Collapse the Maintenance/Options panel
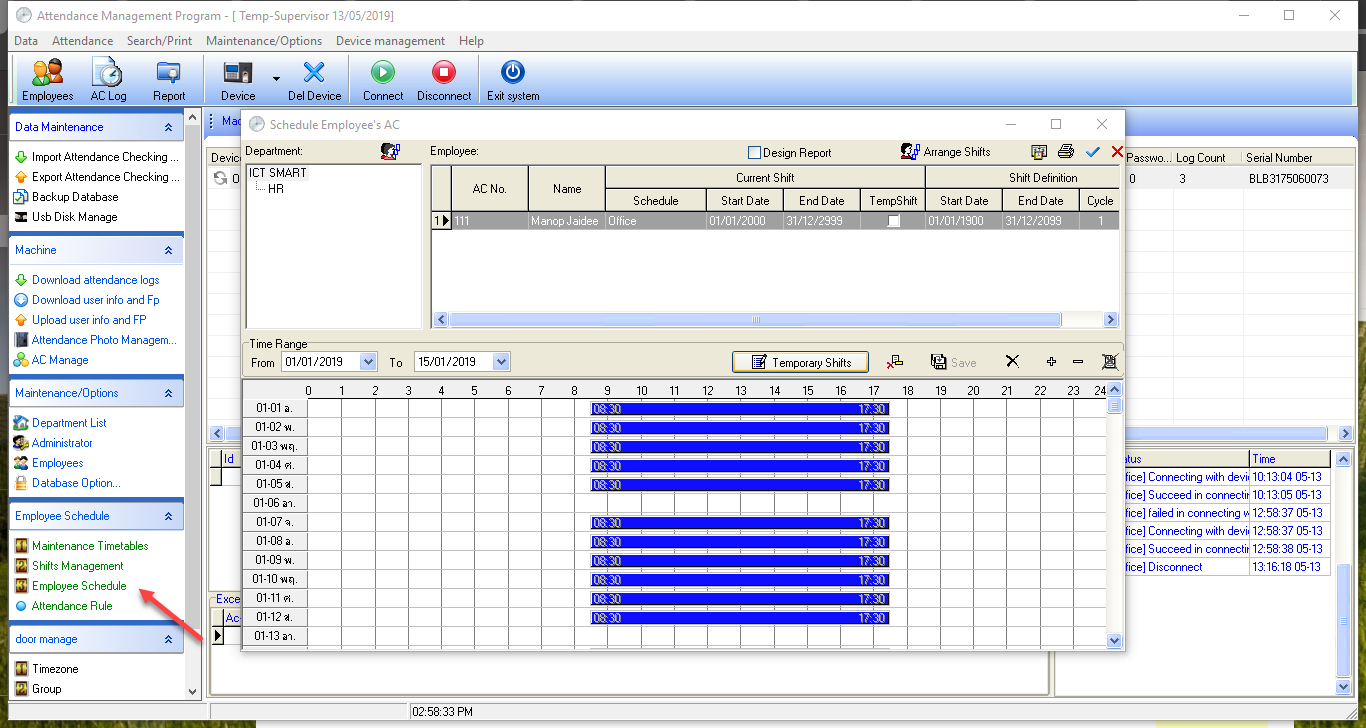The image size is (1366, 728). [168, 393]
